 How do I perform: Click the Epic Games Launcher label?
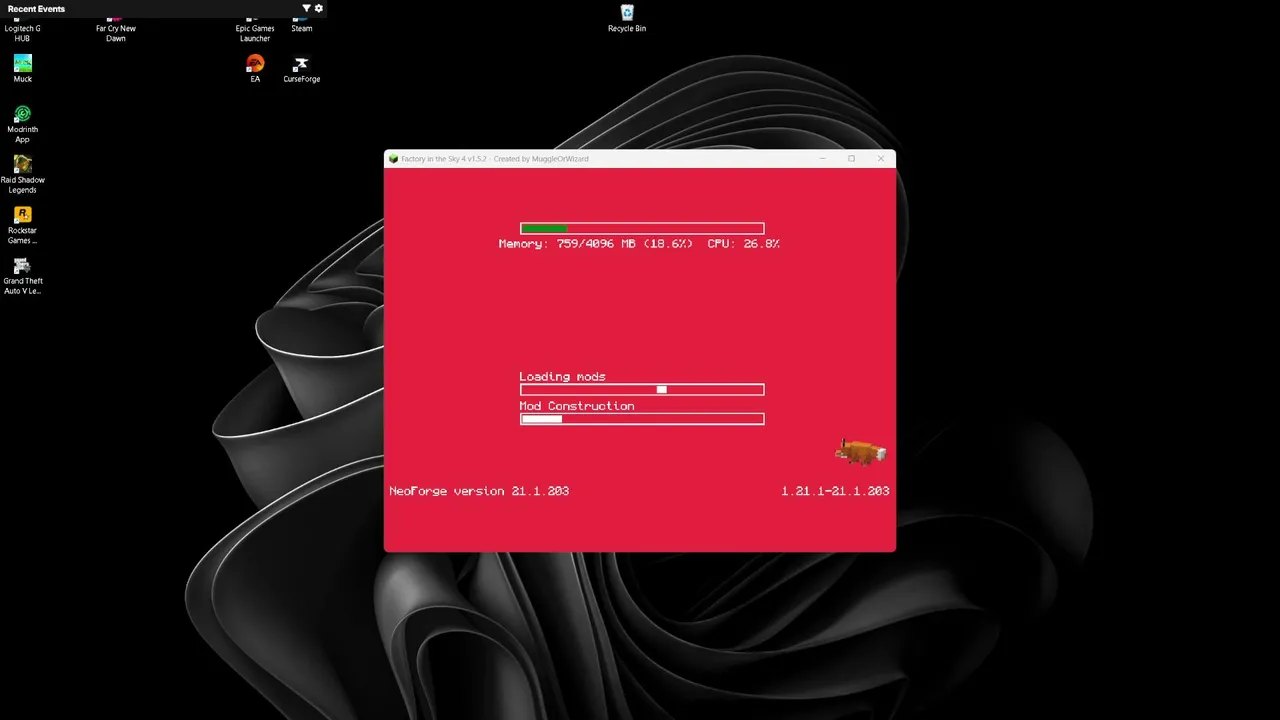pyautogui.click(x=255, y=33)
